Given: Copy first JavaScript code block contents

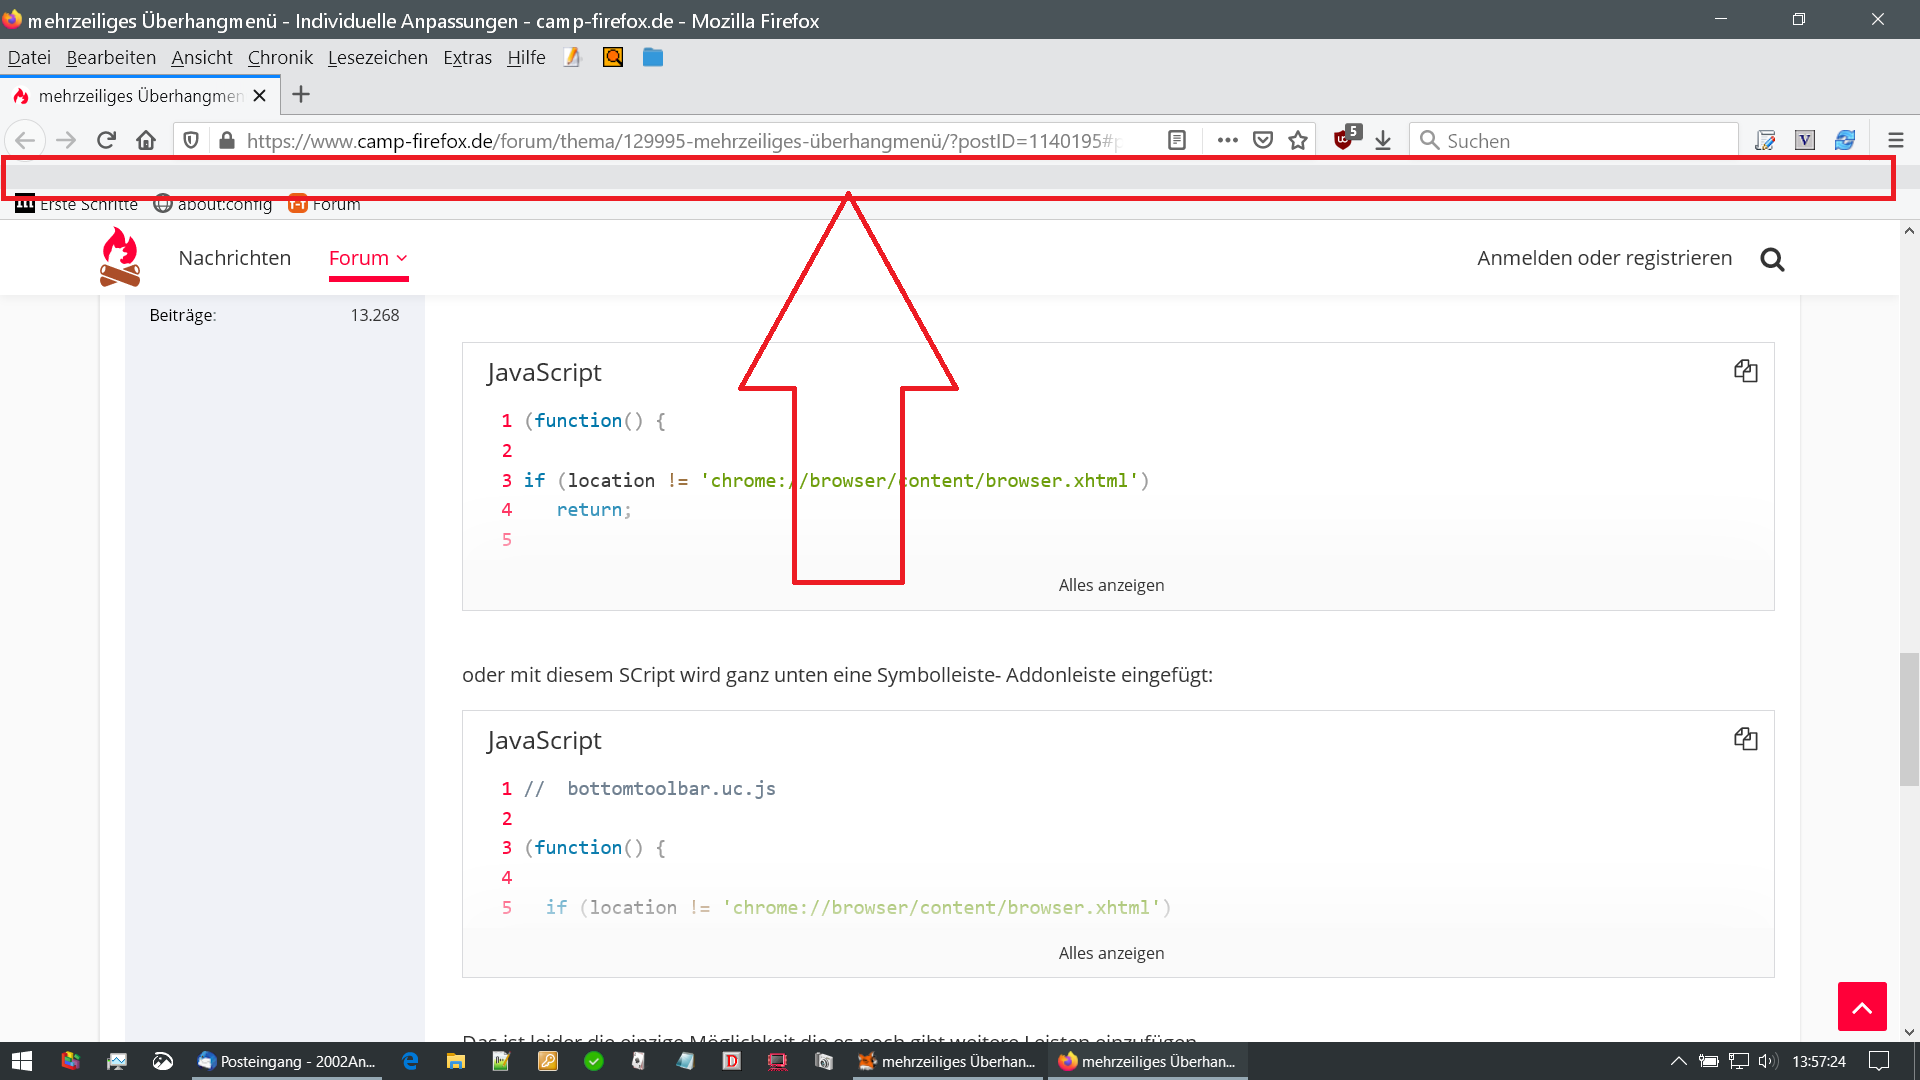Looking at the screenshot, I should point(1745,371).
